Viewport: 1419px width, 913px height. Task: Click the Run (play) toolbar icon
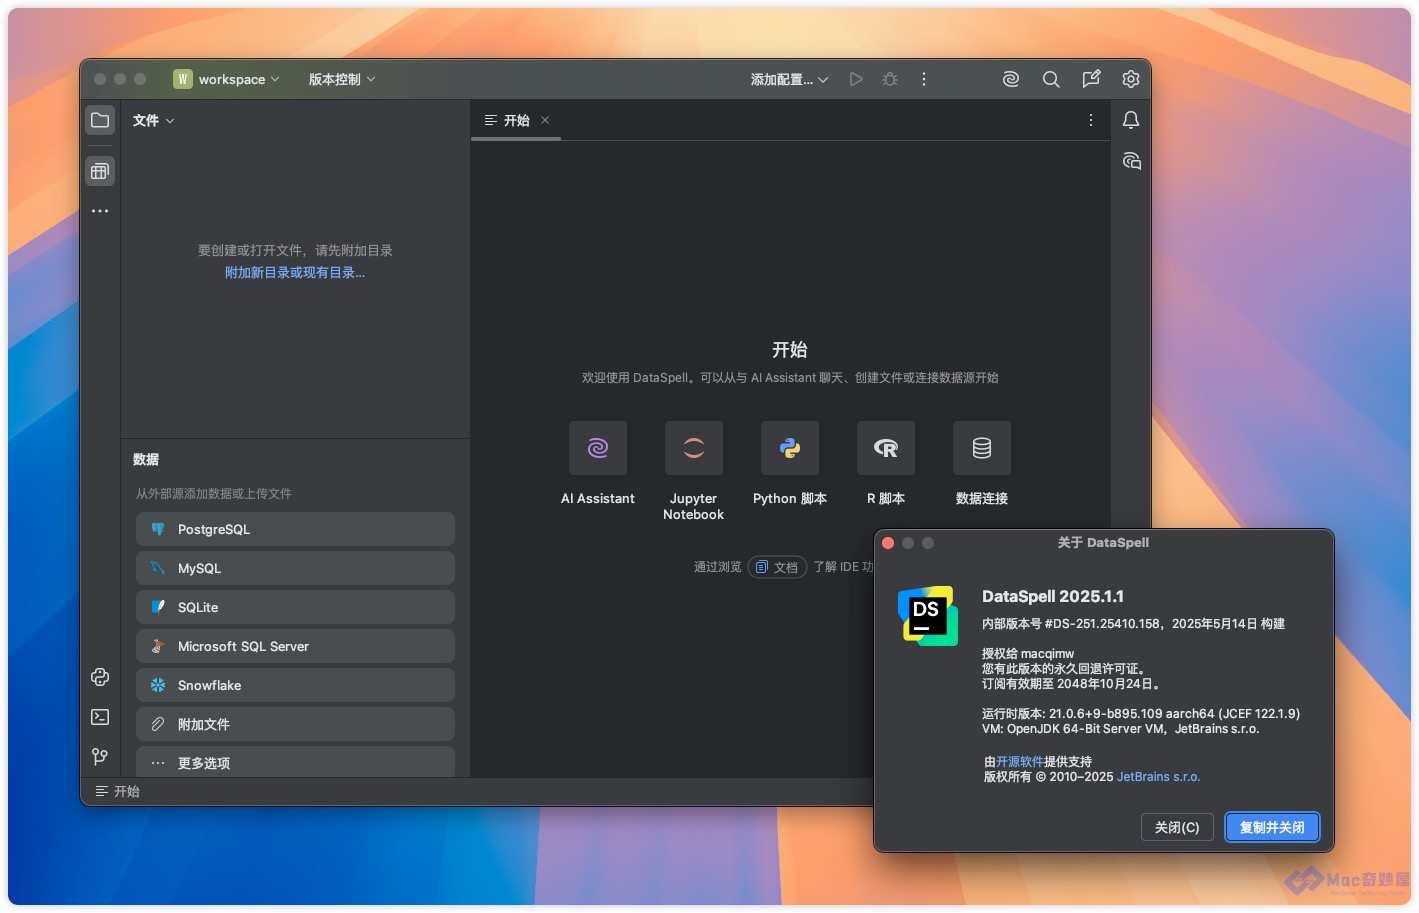pos(856,79)
